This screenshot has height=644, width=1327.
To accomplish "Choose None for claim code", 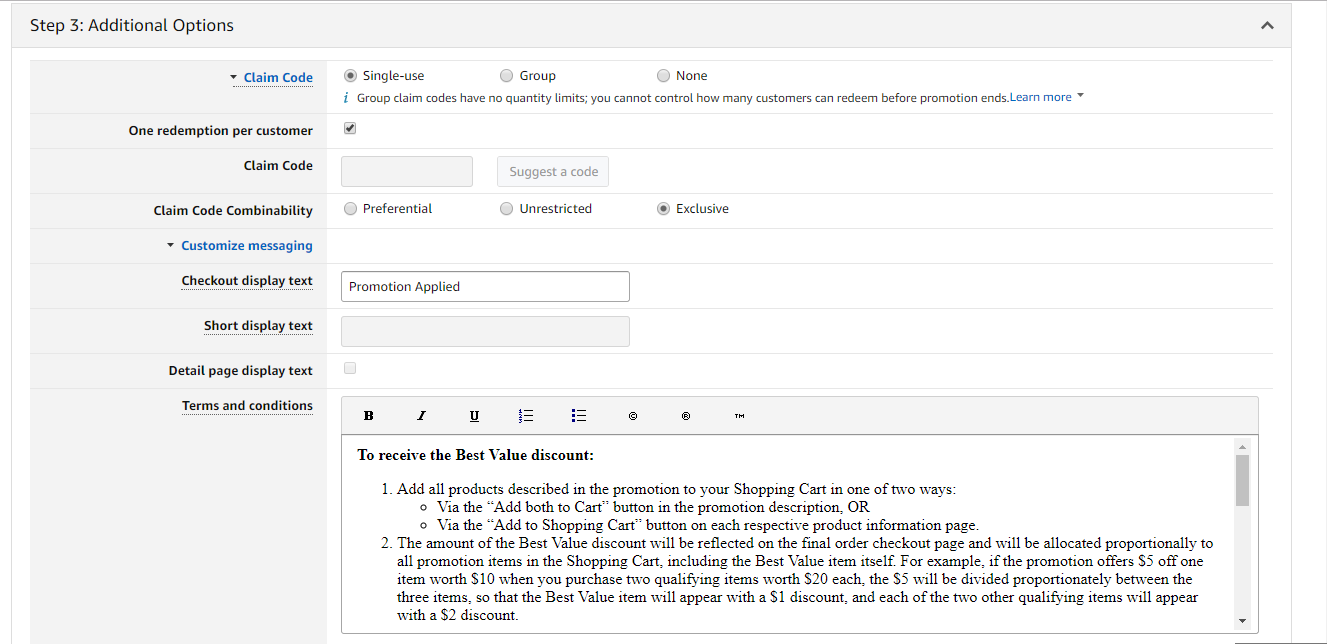I will pyautogui.click(x=664, y=76).
